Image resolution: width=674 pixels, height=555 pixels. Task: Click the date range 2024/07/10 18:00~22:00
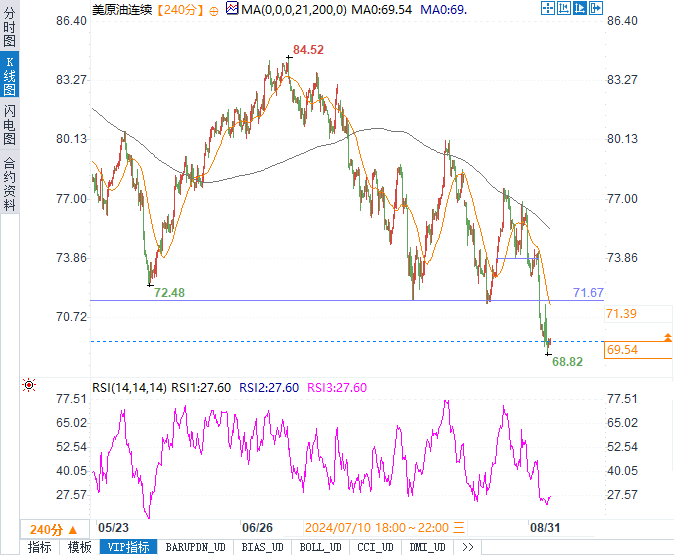(x=377, y=528)
